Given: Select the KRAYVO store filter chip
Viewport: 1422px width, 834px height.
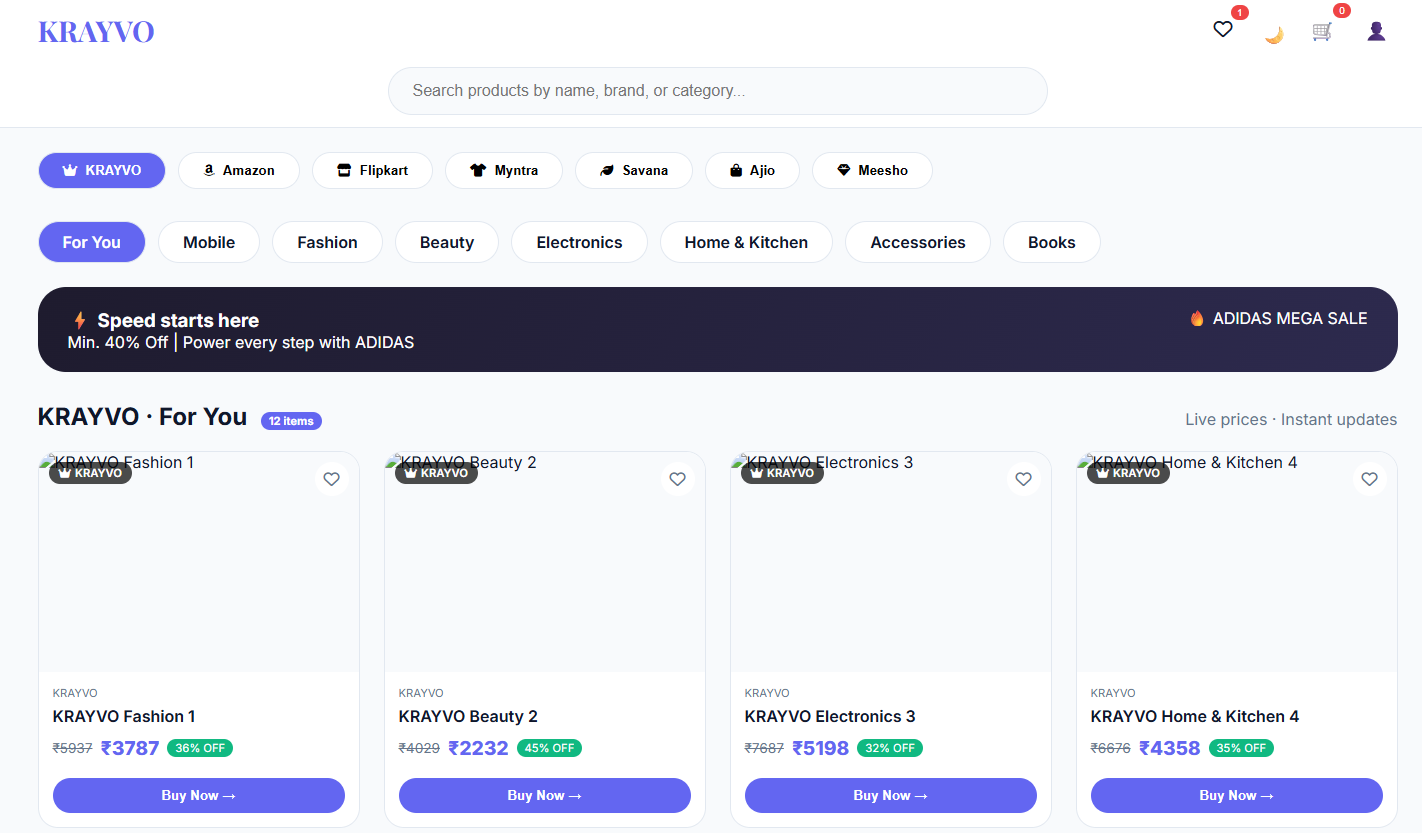Looking at the screenshot, I should [x=102, y=170].
